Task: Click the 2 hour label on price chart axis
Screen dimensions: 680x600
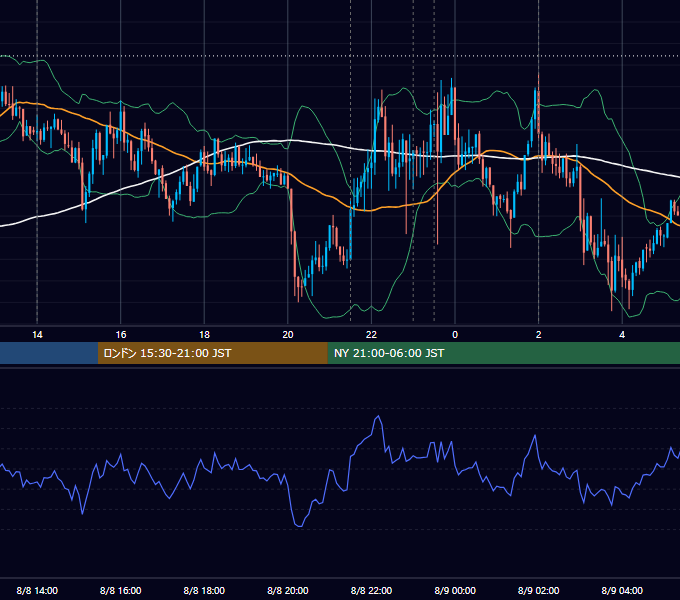Action: 539,335
